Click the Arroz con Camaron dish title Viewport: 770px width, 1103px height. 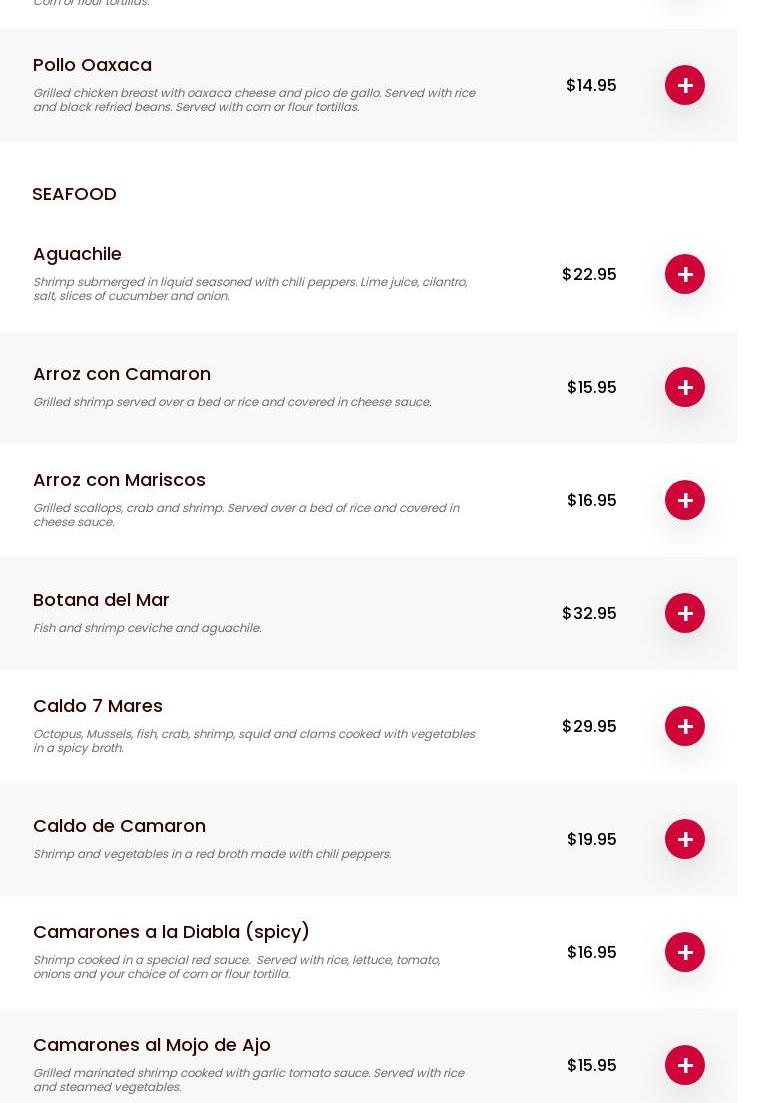122,374
